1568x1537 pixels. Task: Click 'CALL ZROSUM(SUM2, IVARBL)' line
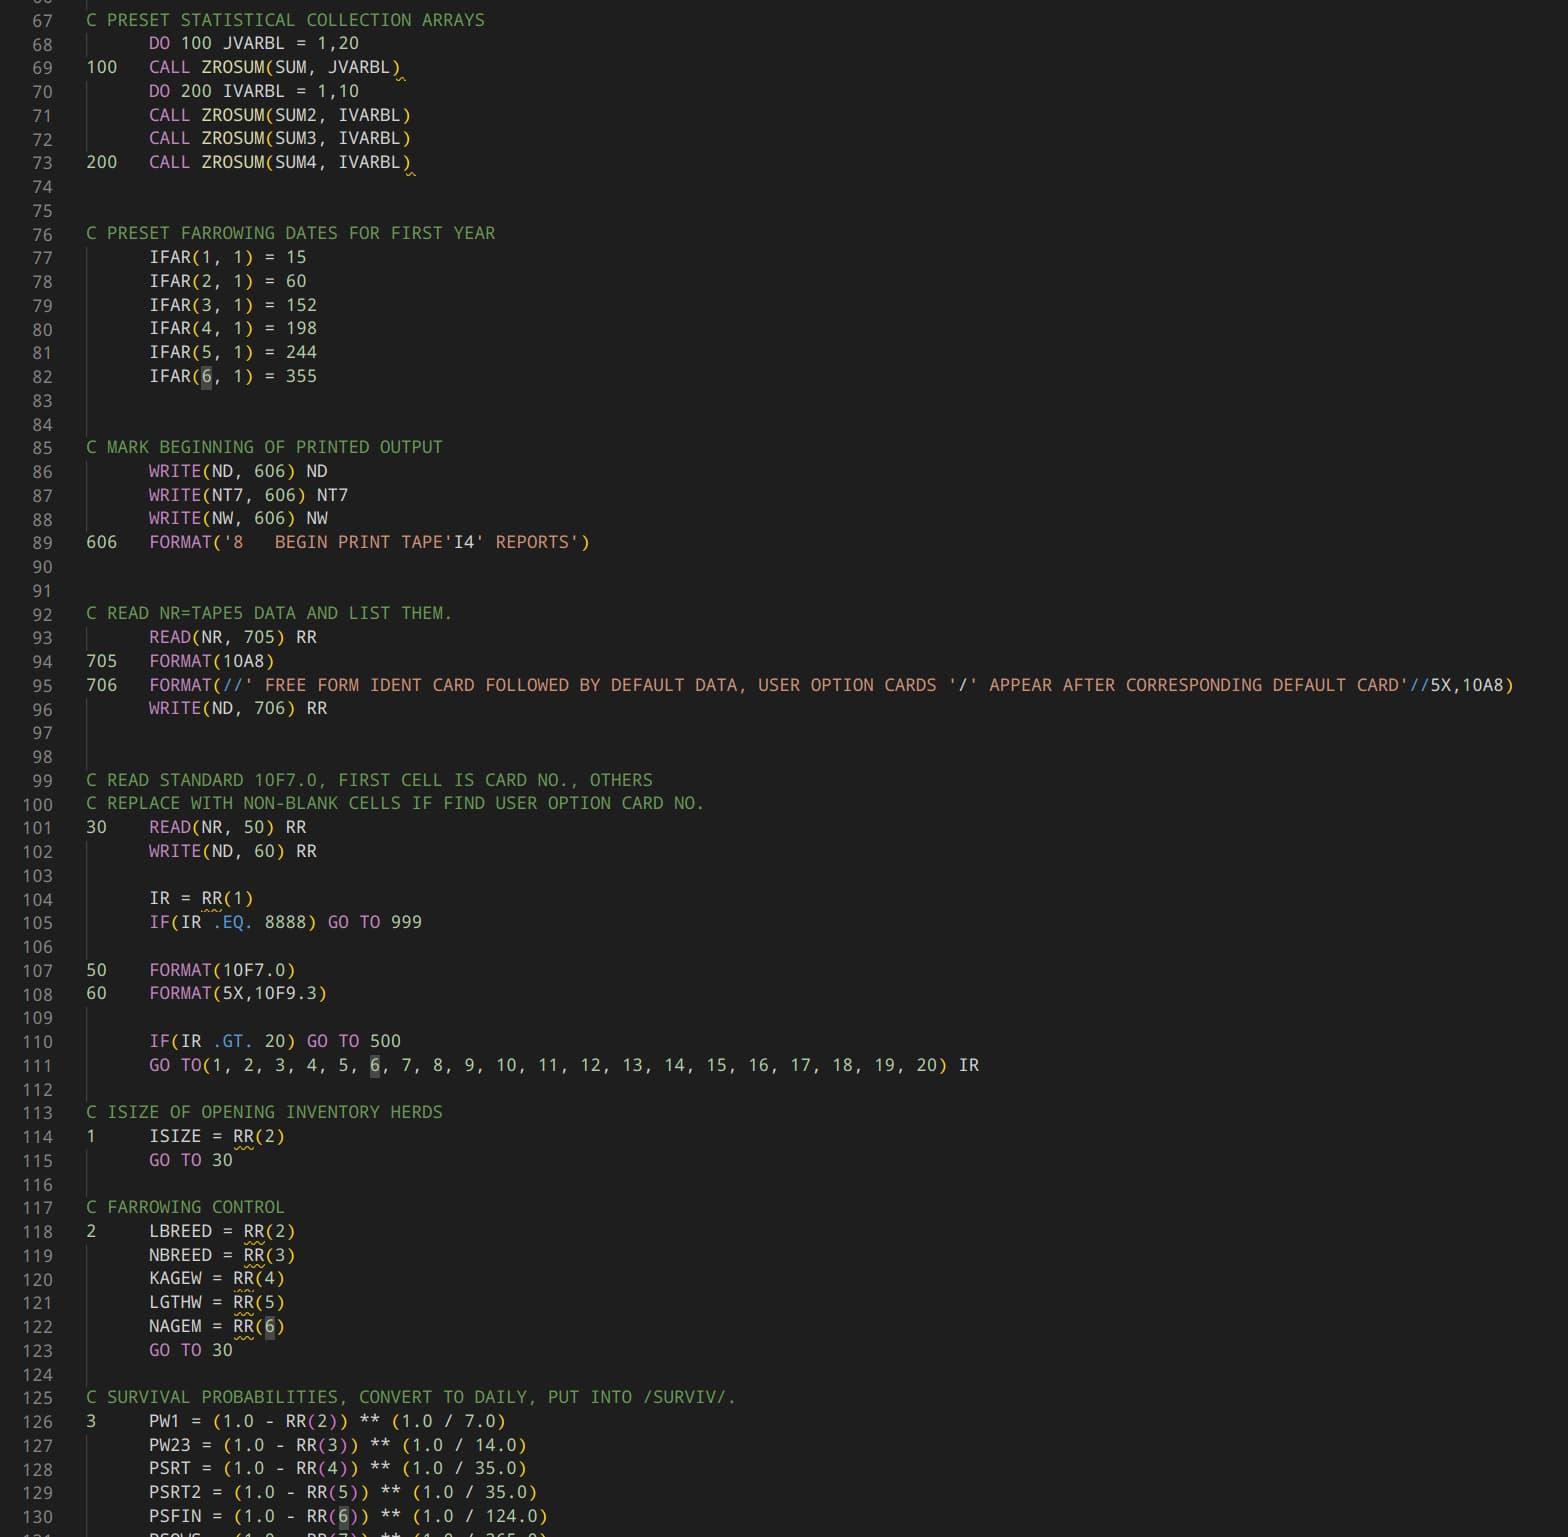tap(280, 115)
